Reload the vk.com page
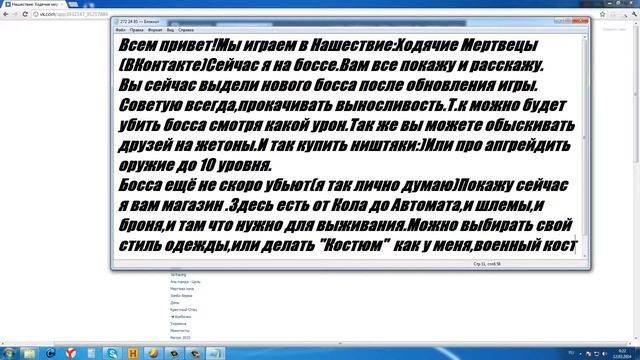This screenshot has width=640, height=360. (25, 14)
